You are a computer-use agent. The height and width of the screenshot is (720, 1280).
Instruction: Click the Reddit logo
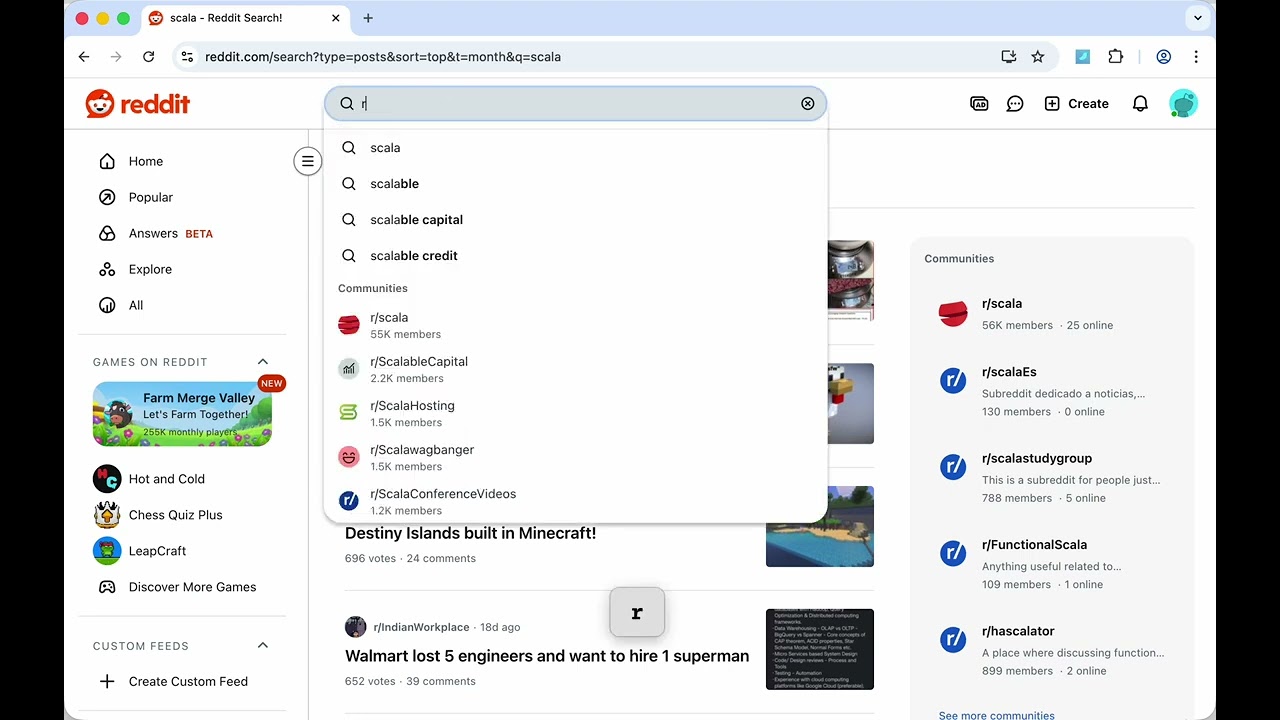coord(137,104)
